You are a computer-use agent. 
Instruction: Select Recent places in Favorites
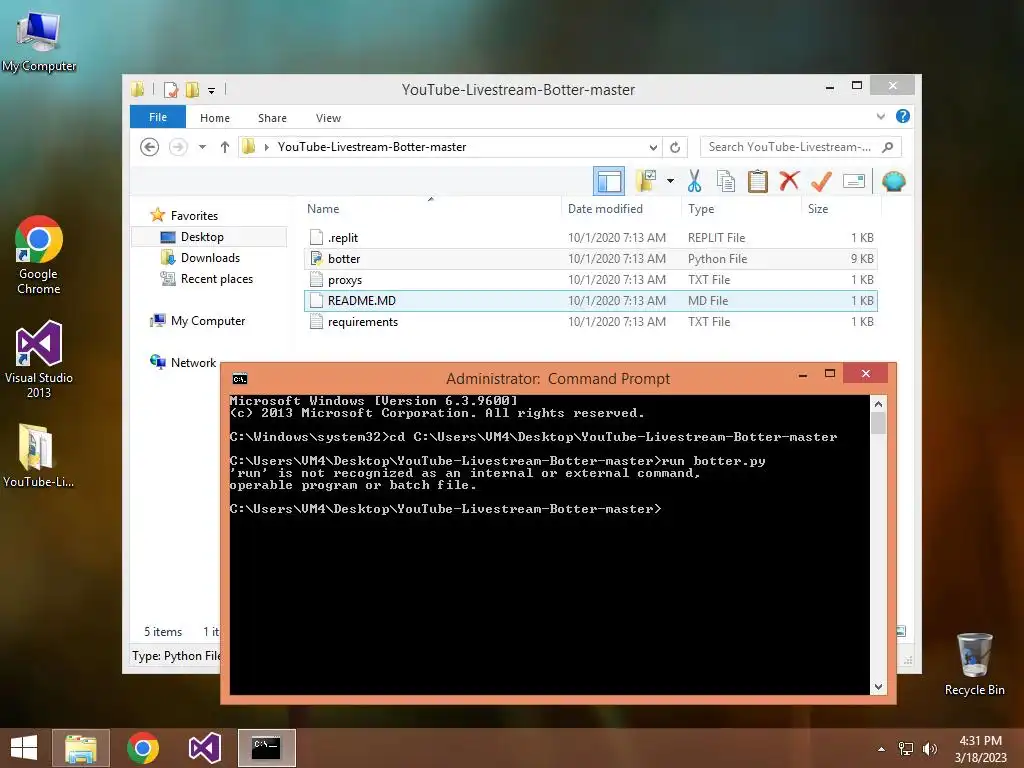click(x=216, y=279)
